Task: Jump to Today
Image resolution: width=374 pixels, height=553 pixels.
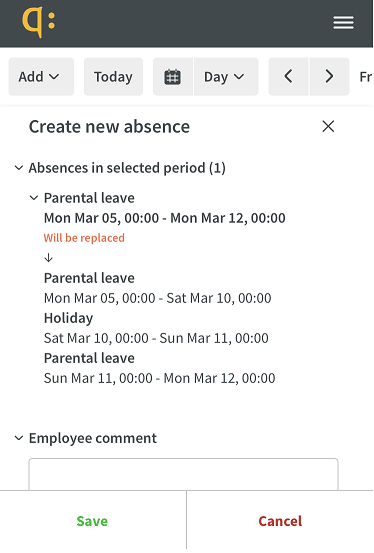Action: tap(113, 77)
